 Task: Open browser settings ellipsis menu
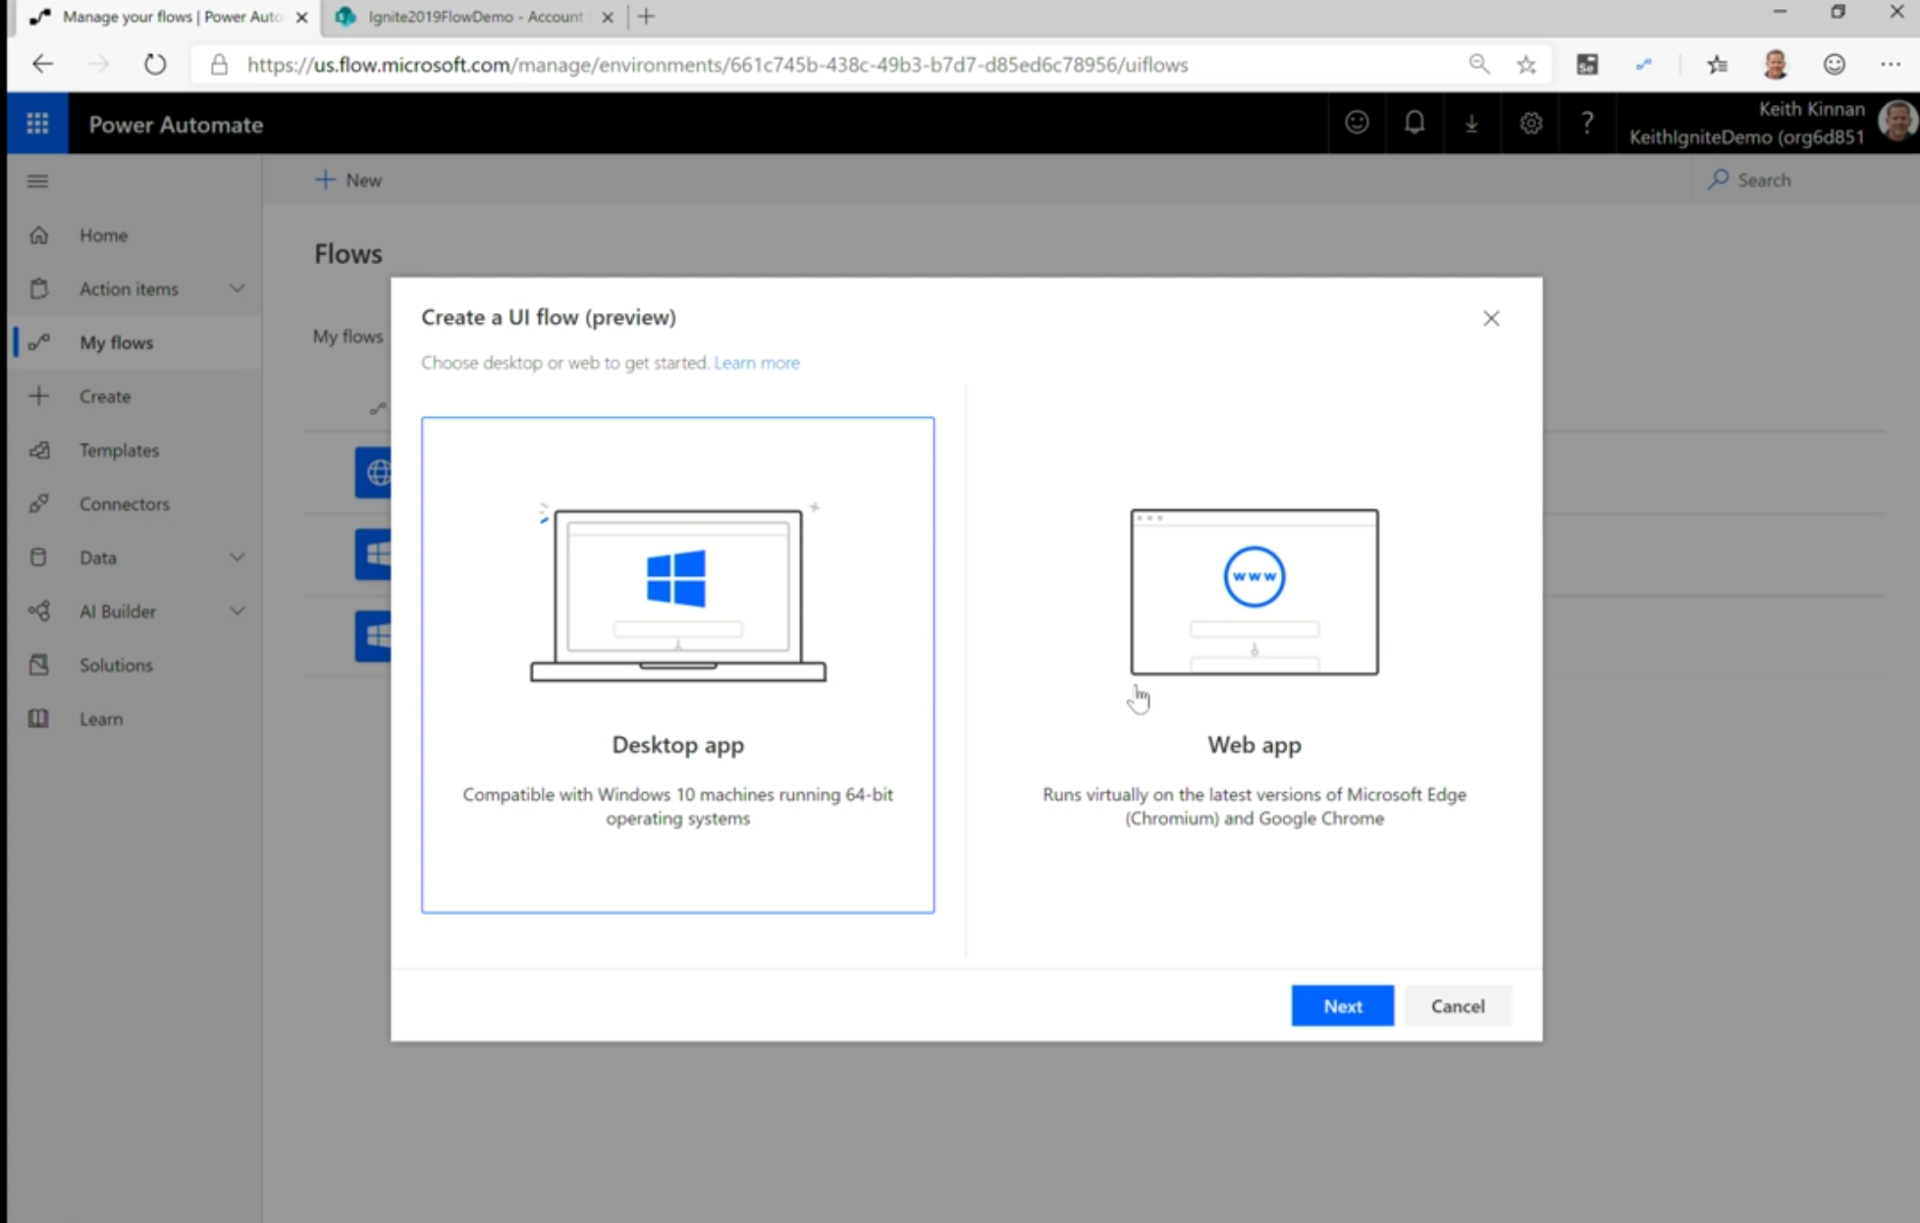click(1890, 65)
